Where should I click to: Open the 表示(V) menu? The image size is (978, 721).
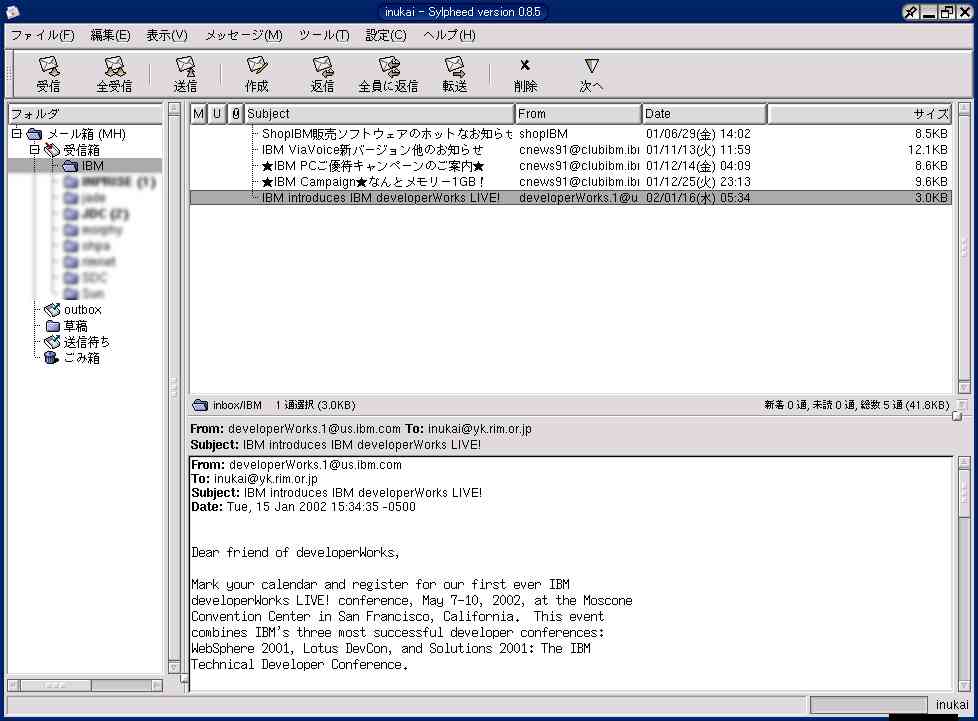[x=167, y=36]
